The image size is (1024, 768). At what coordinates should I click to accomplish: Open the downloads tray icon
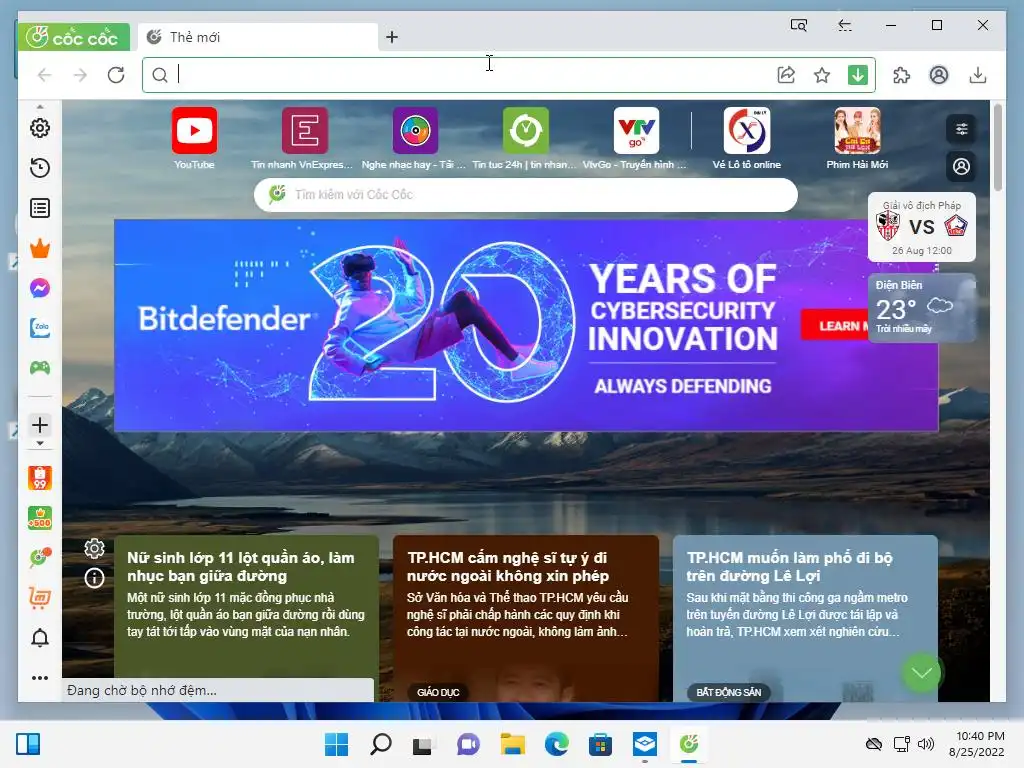pos(978,75)
